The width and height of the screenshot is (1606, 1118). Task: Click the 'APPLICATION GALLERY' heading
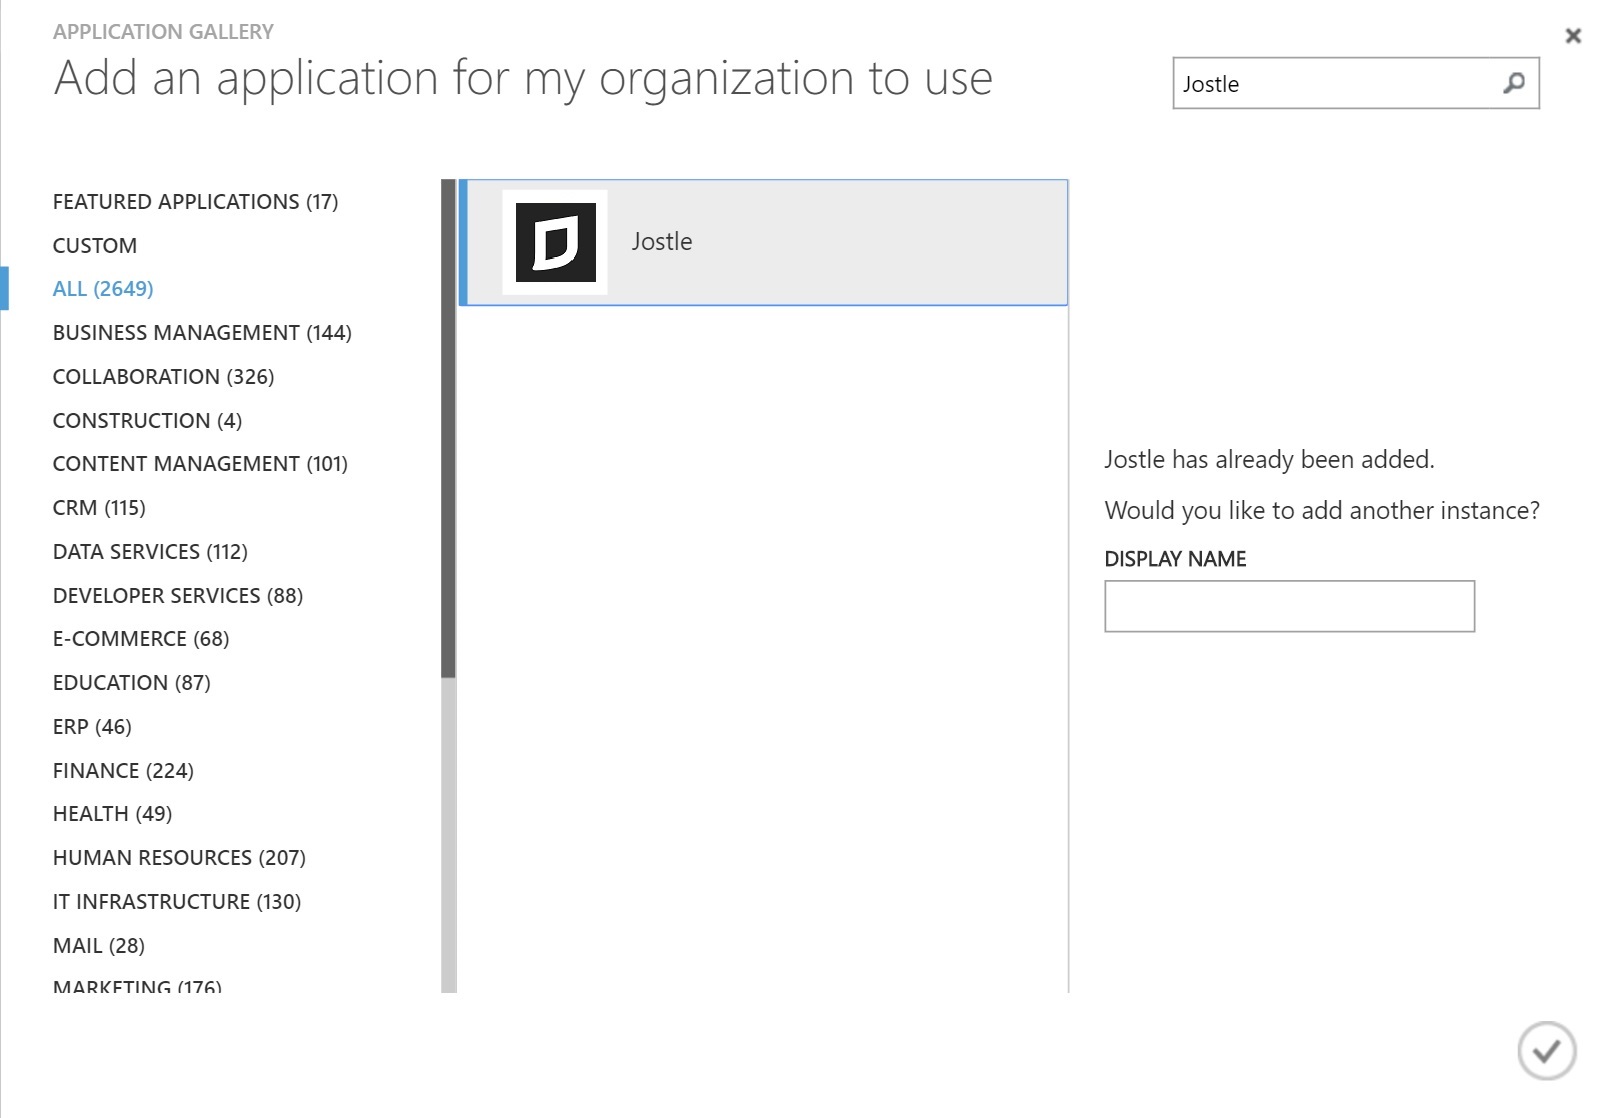click(x=163, y=32)
